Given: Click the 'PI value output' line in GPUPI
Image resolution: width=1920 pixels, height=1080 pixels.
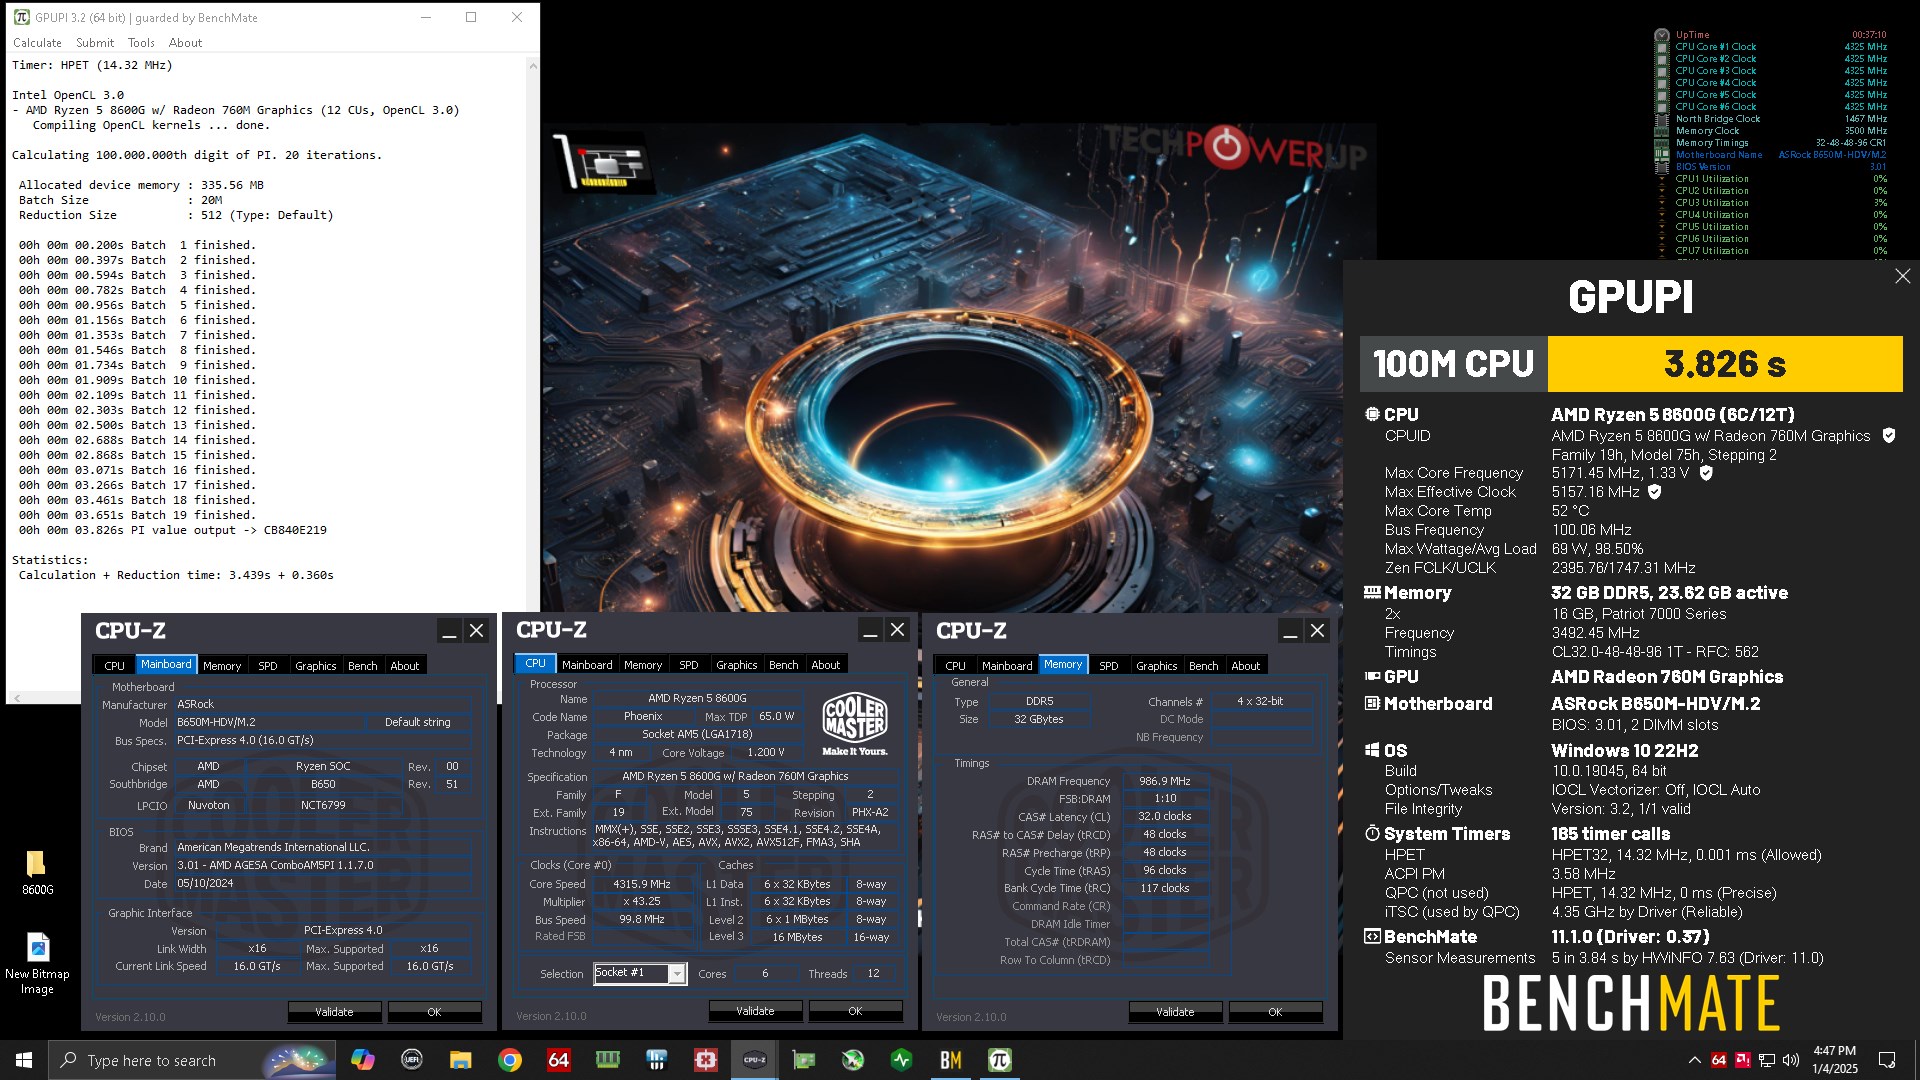Looking at the screenshot, I should pyautogui.click(x=173, y=530).
